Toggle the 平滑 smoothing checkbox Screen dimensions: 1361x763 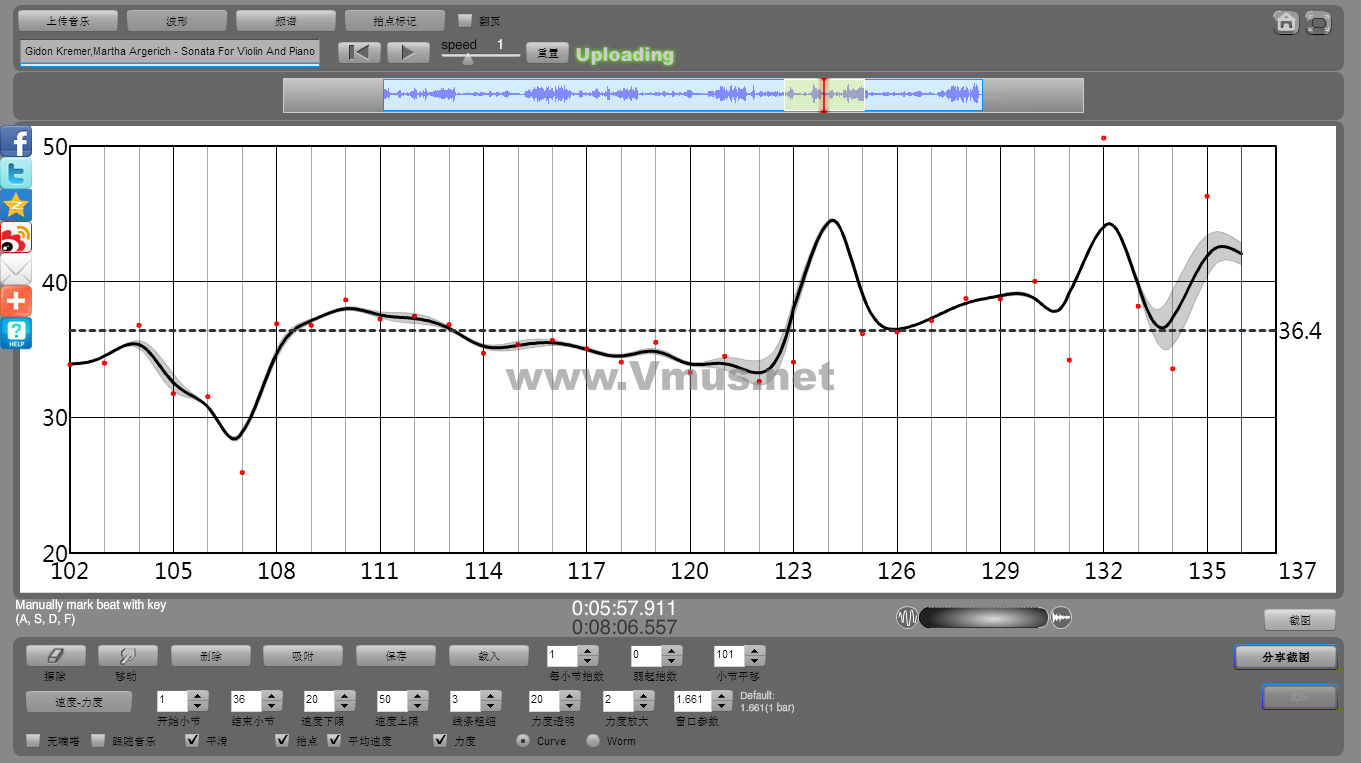click(x=193, y=741)
